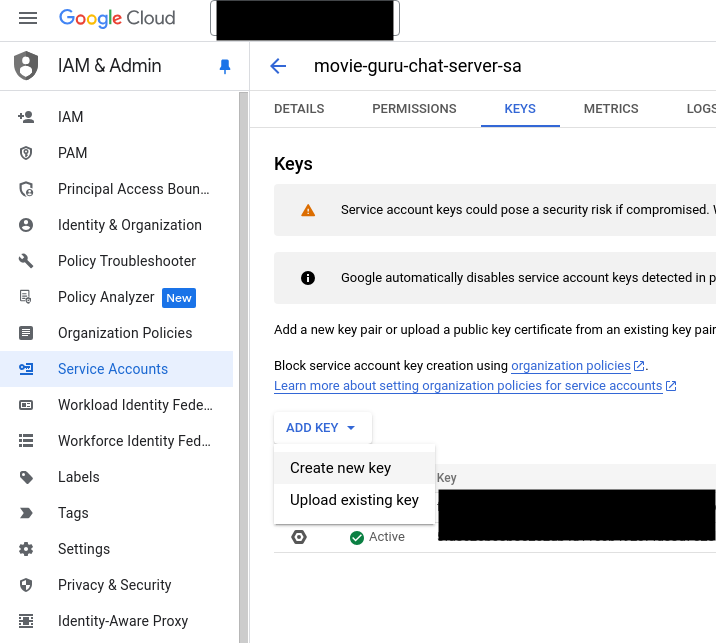Click the pin icon next to IAM & Admin
The image size is (716, 643).
click(224, 66)
